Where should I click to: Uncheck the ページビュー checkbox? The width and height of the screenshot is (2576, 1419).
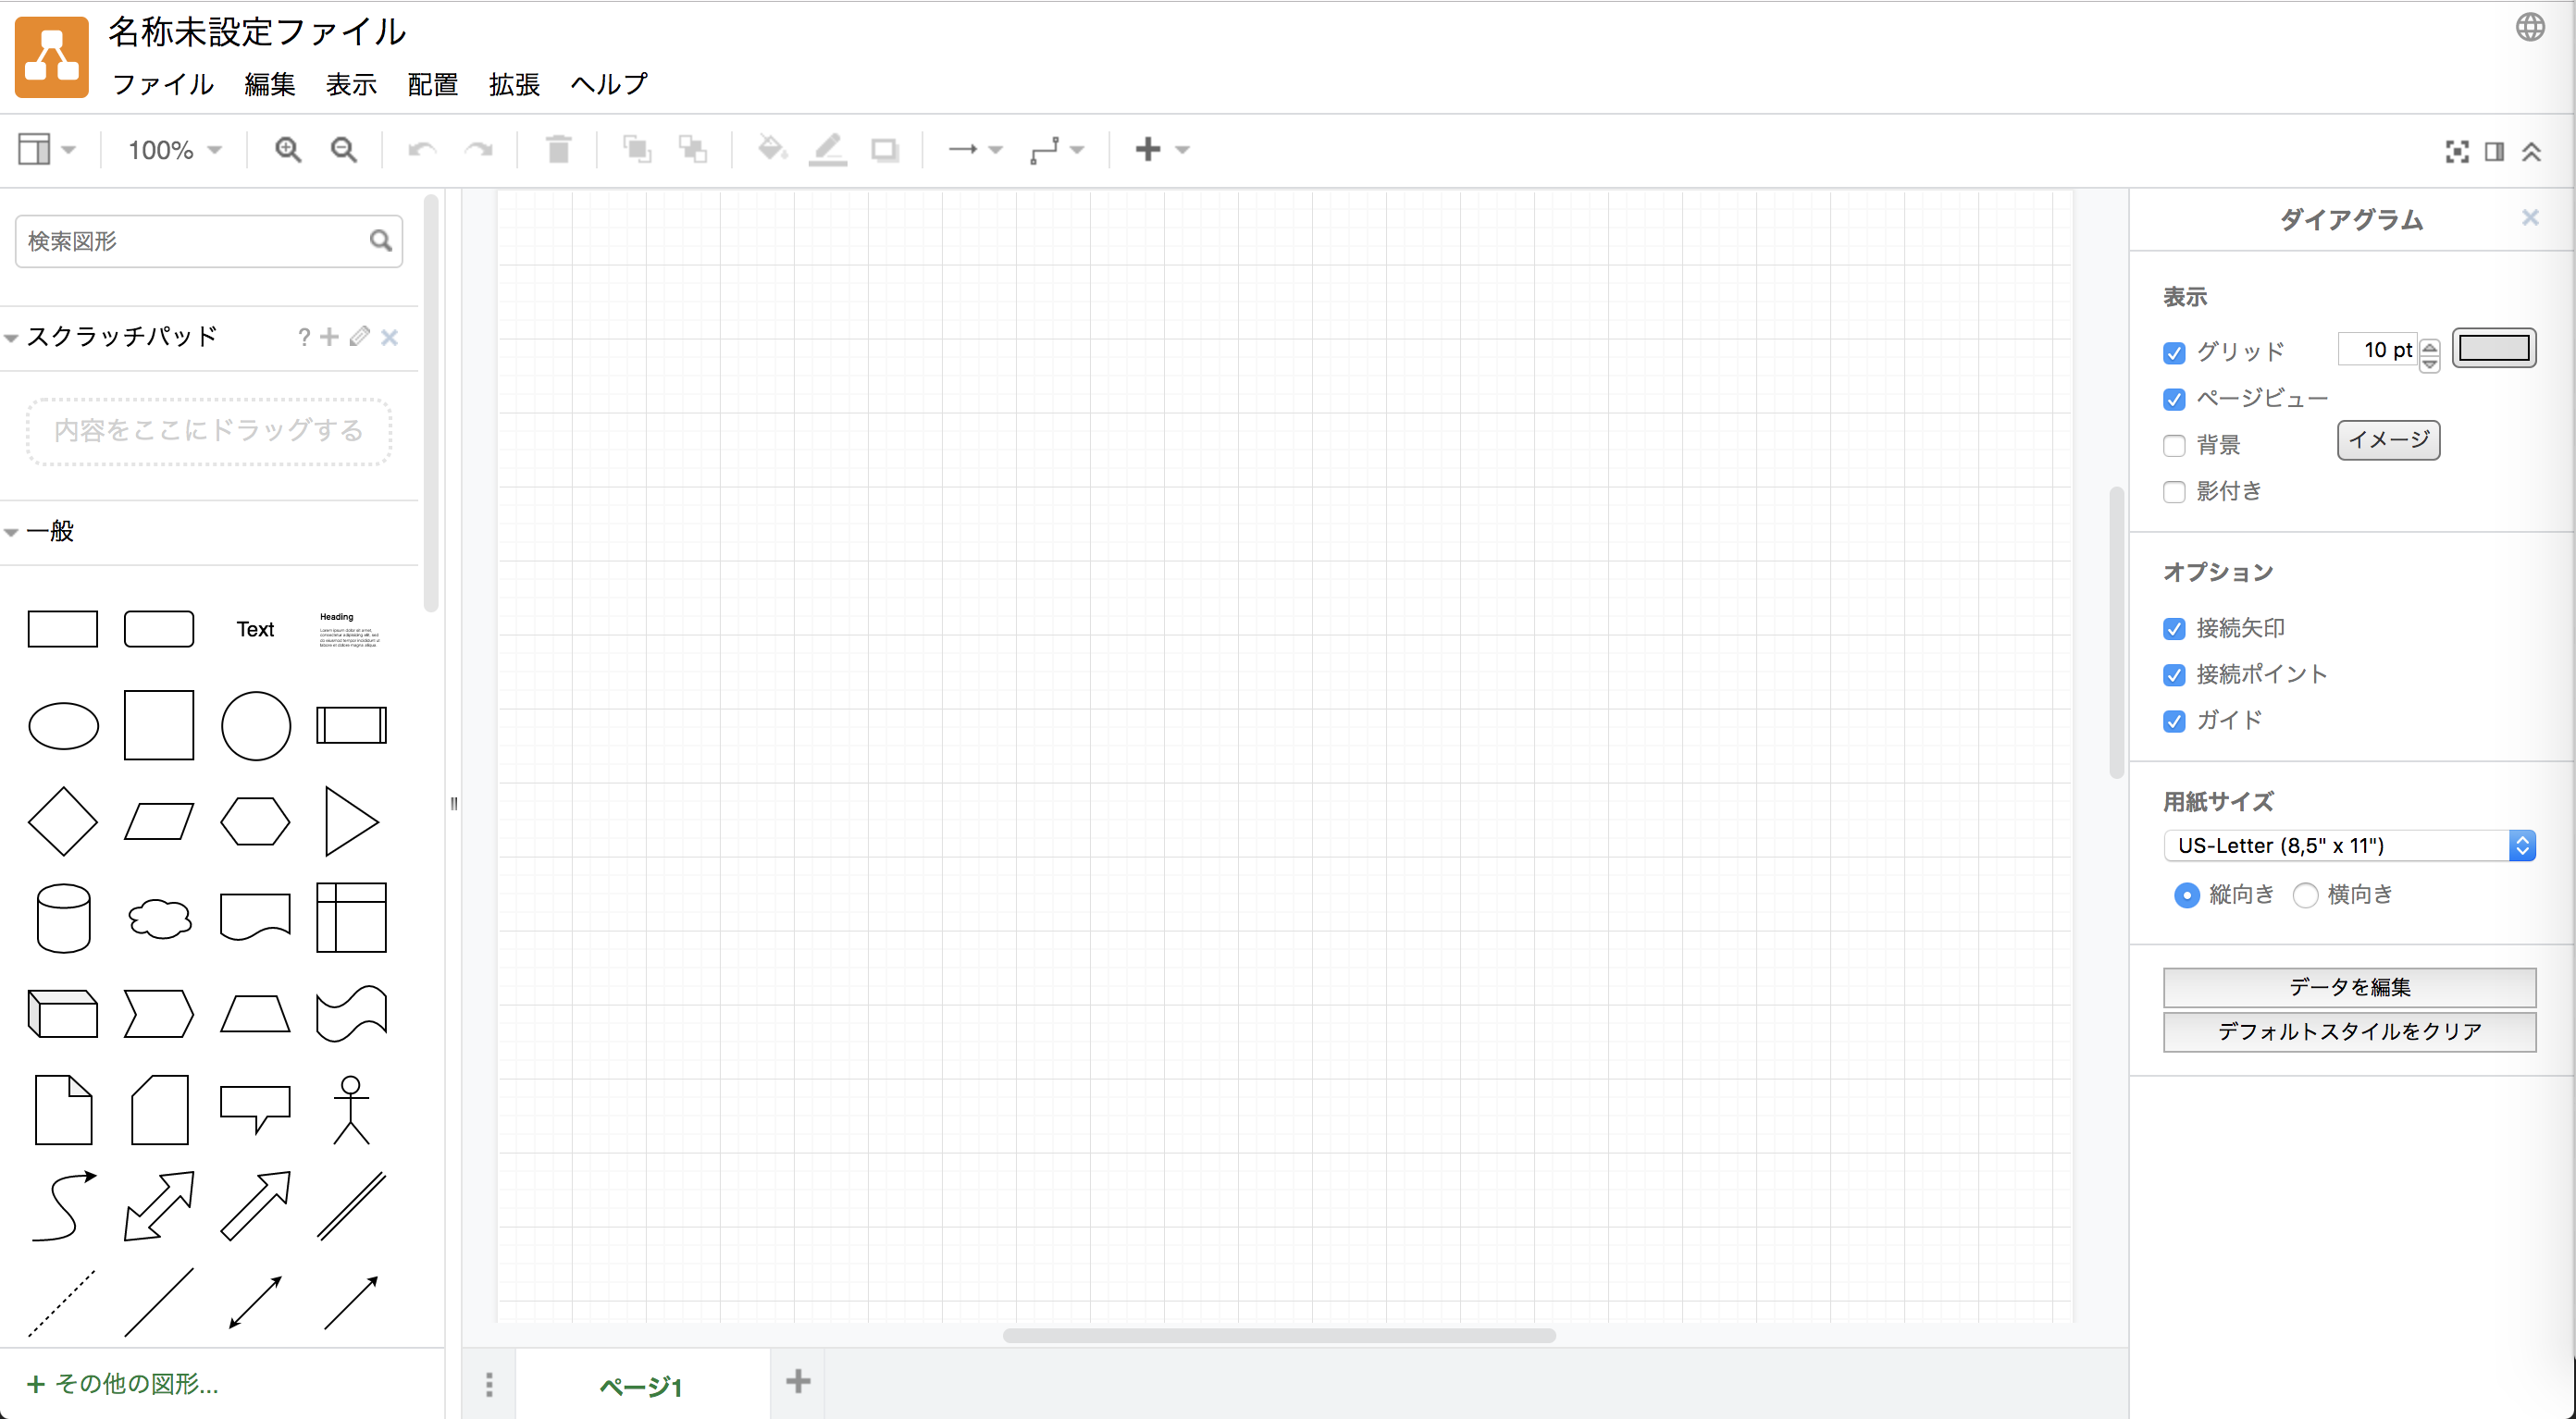coord(2174,399)
